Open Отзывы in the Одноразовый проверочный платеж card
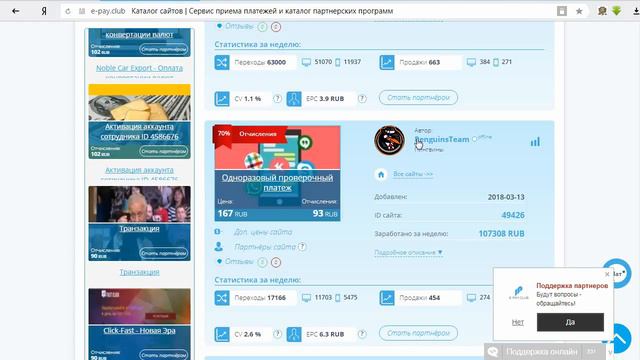Image resolution: width=640 pixels, height=360 pixels. [239, 262]
